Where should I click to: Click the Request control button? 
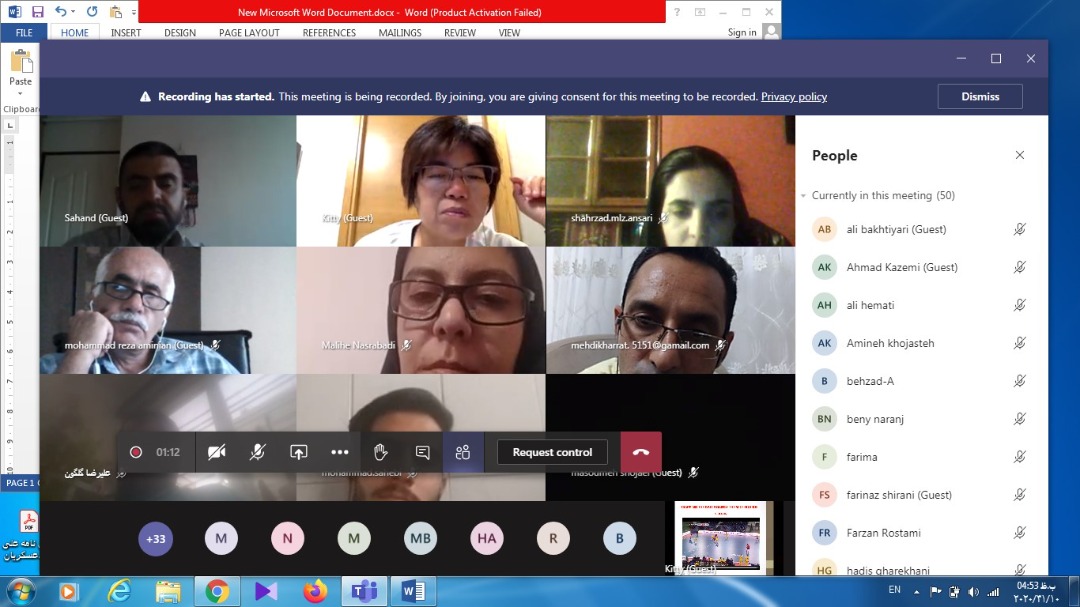pyautogui.click(x=552, y=452)
